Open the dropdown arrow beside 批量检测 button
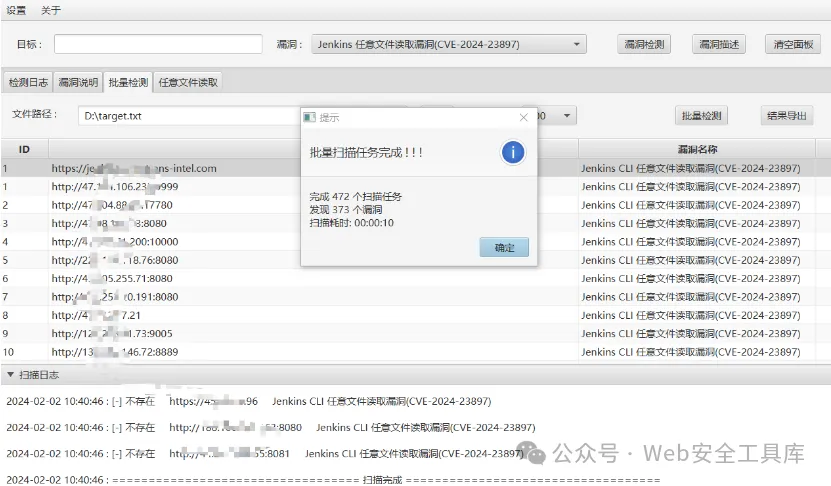 click(x=567, y=116)
